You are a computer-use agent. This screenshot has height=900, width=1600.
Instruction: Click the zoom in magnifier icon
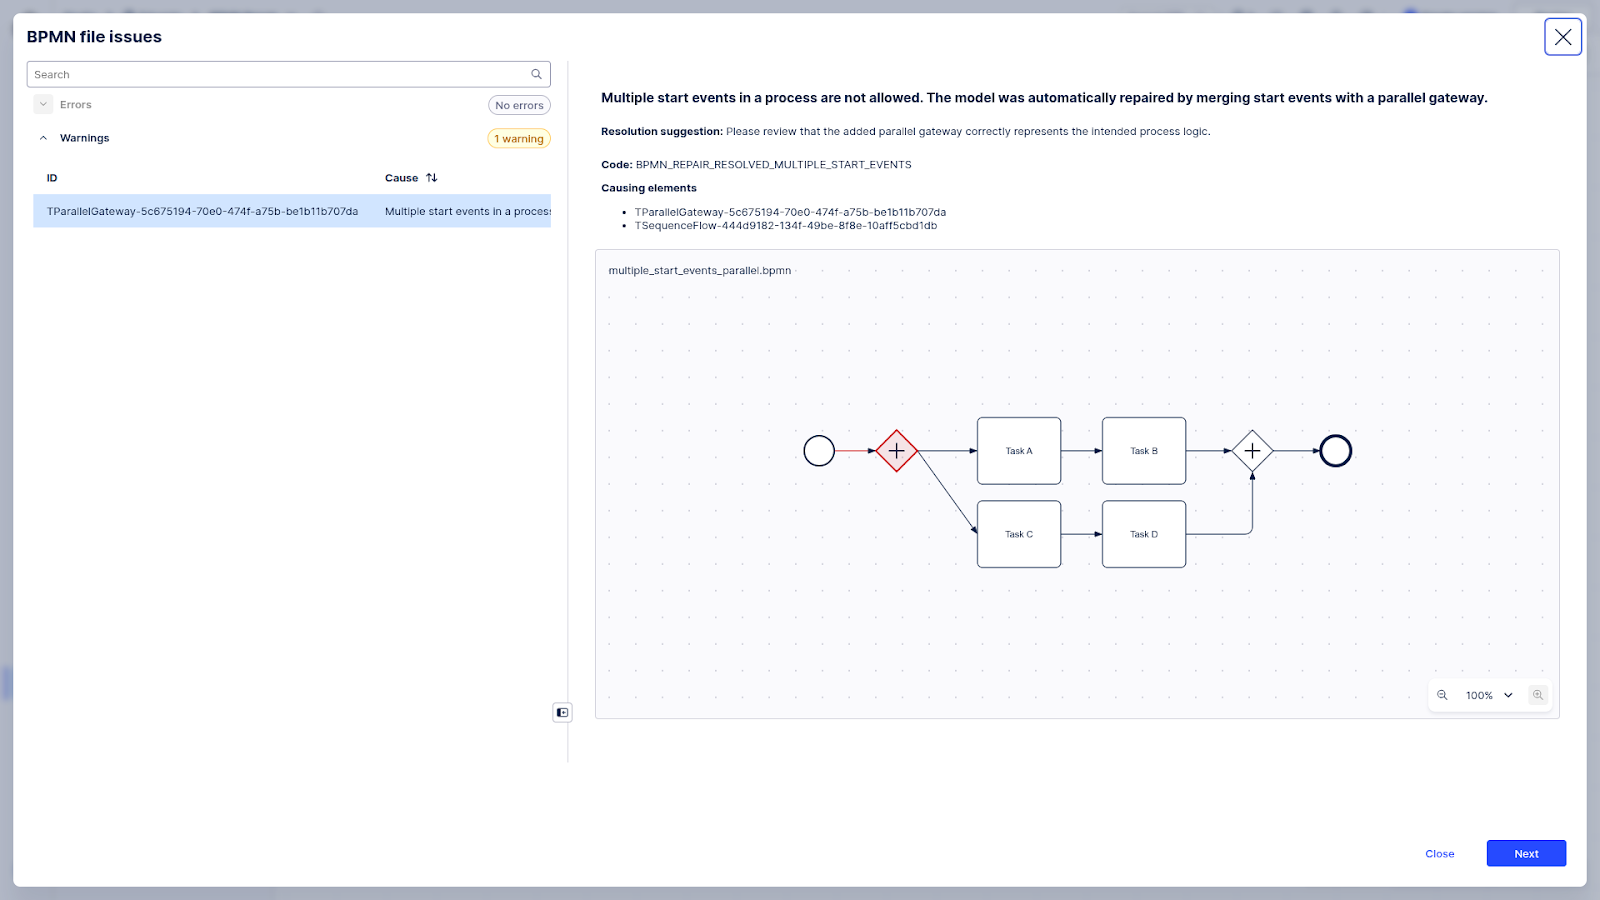pos(1538,695)
